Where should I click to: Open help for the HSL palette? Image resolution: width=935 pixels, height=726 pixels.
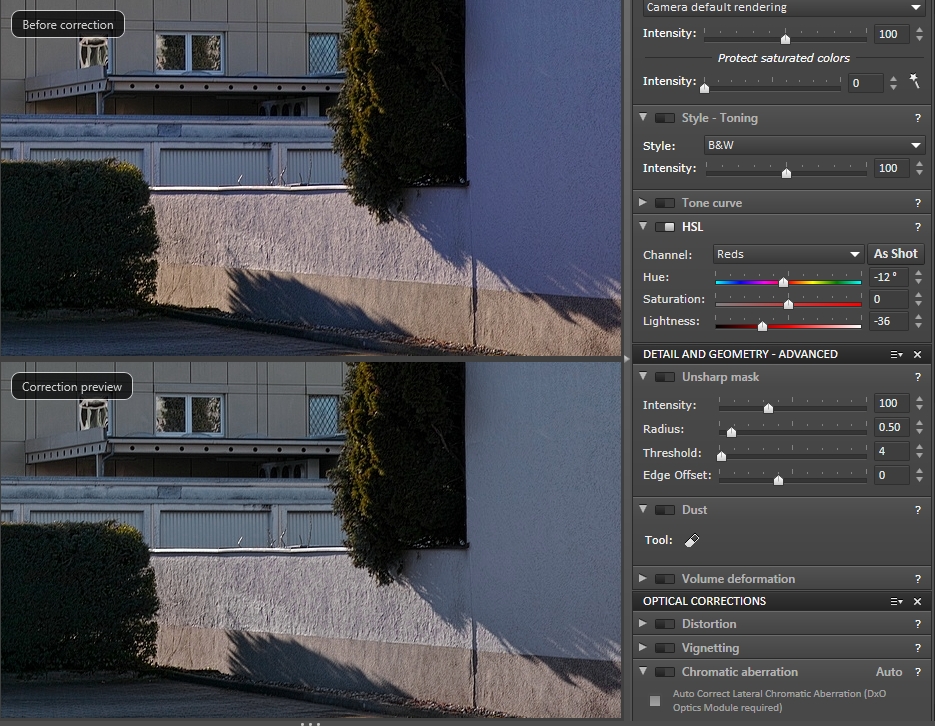[x=917, y=227]
